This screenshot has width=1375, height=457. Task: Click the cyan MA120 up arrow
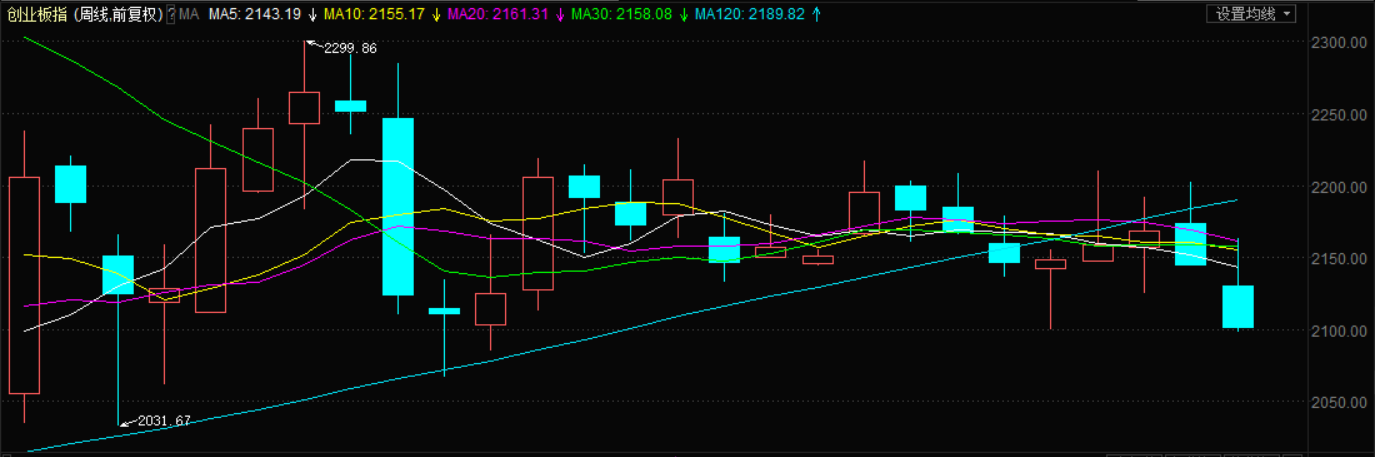817,14
